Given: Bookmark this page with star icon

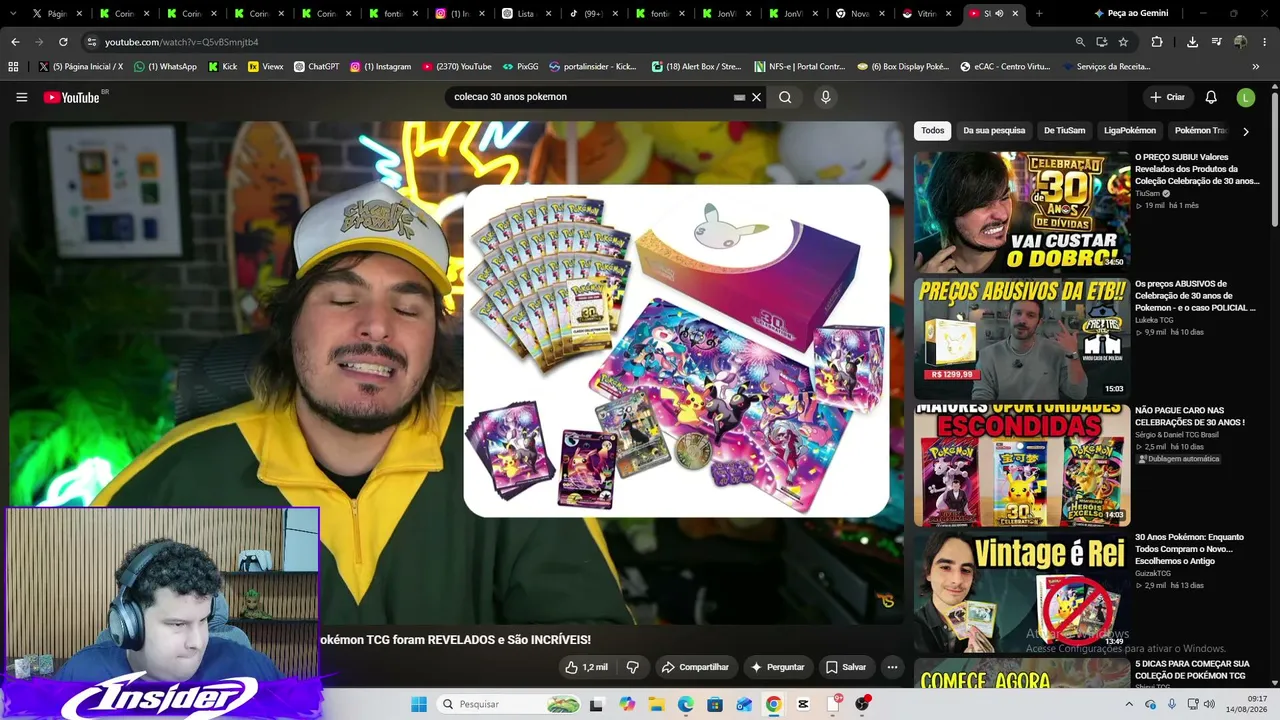Looking at the screenshot, I should click(x=1123, y=42).
